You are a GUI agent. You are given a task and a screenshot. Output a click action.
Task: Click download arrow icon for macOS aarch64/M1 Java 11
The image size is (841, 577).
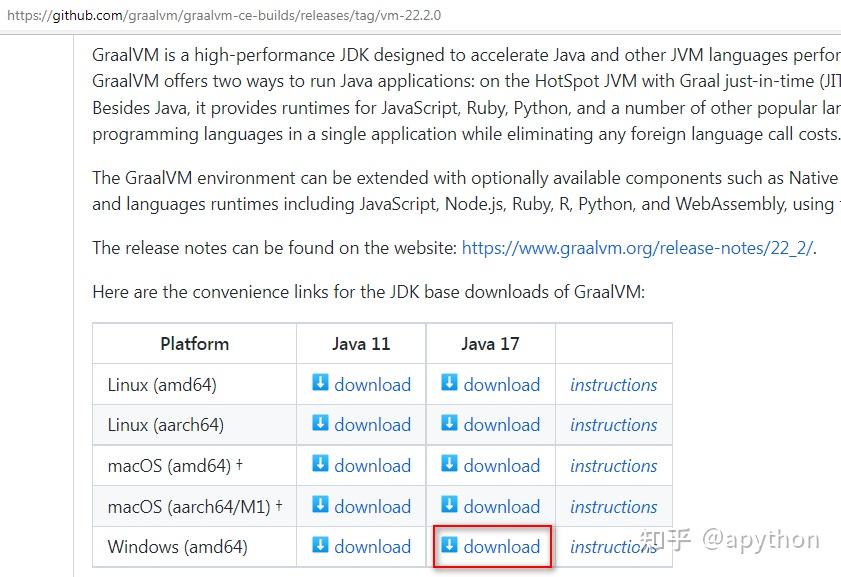tap(320, 505)
